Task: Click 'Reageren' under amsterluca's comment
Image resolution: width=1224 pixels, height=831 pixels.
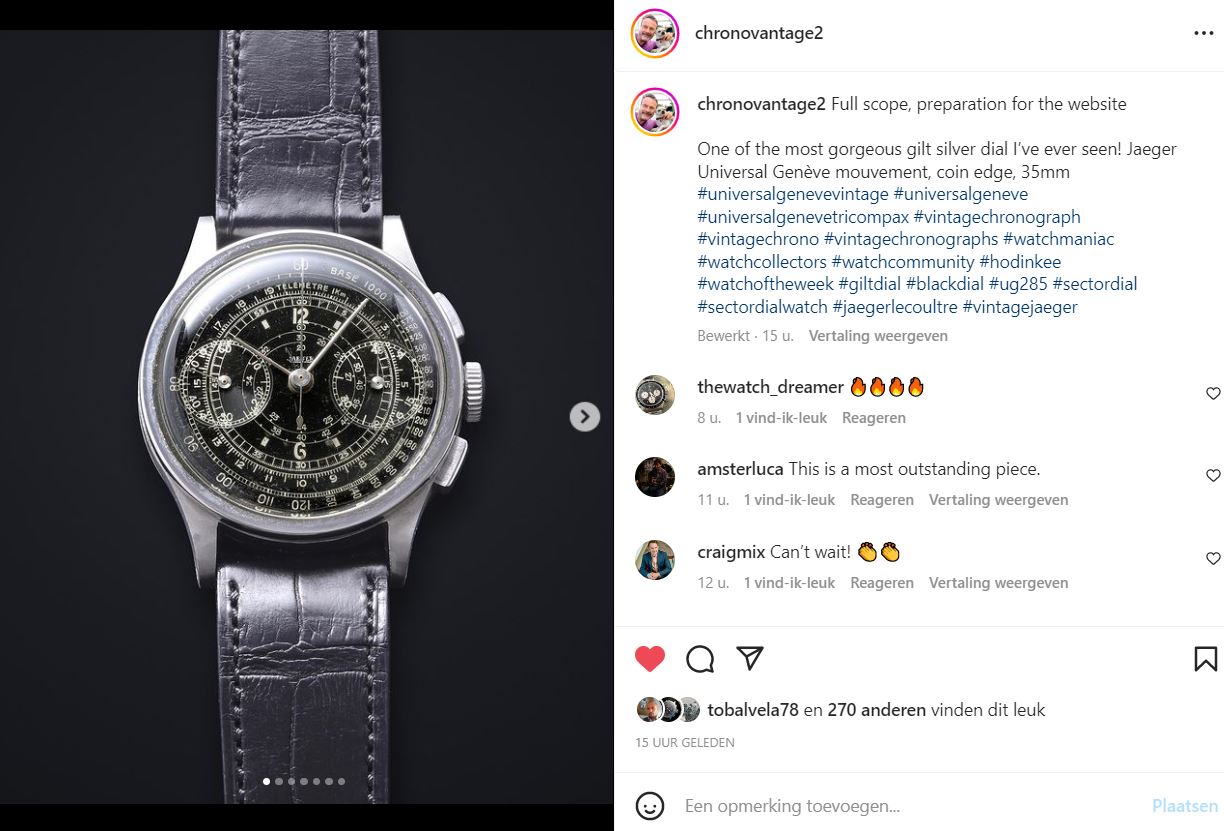Action: [881, 500]
